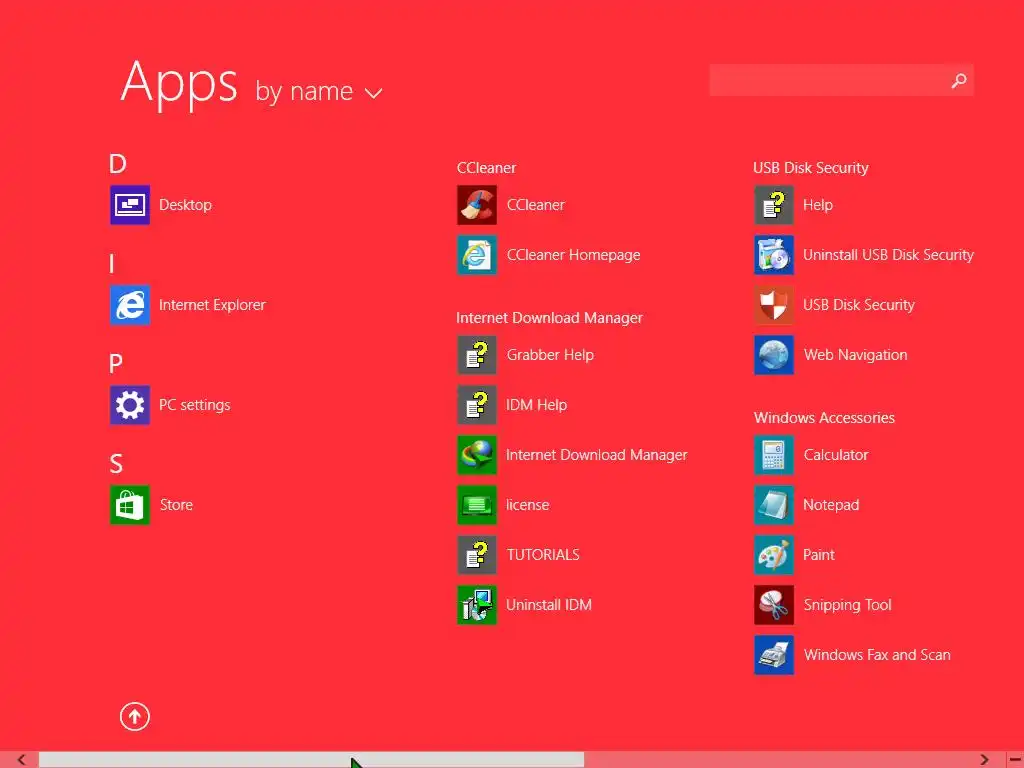Click the search magnifier icon
Image resolution: width=1024 pixels, height=768 pixels.
[x=959, y=80]
